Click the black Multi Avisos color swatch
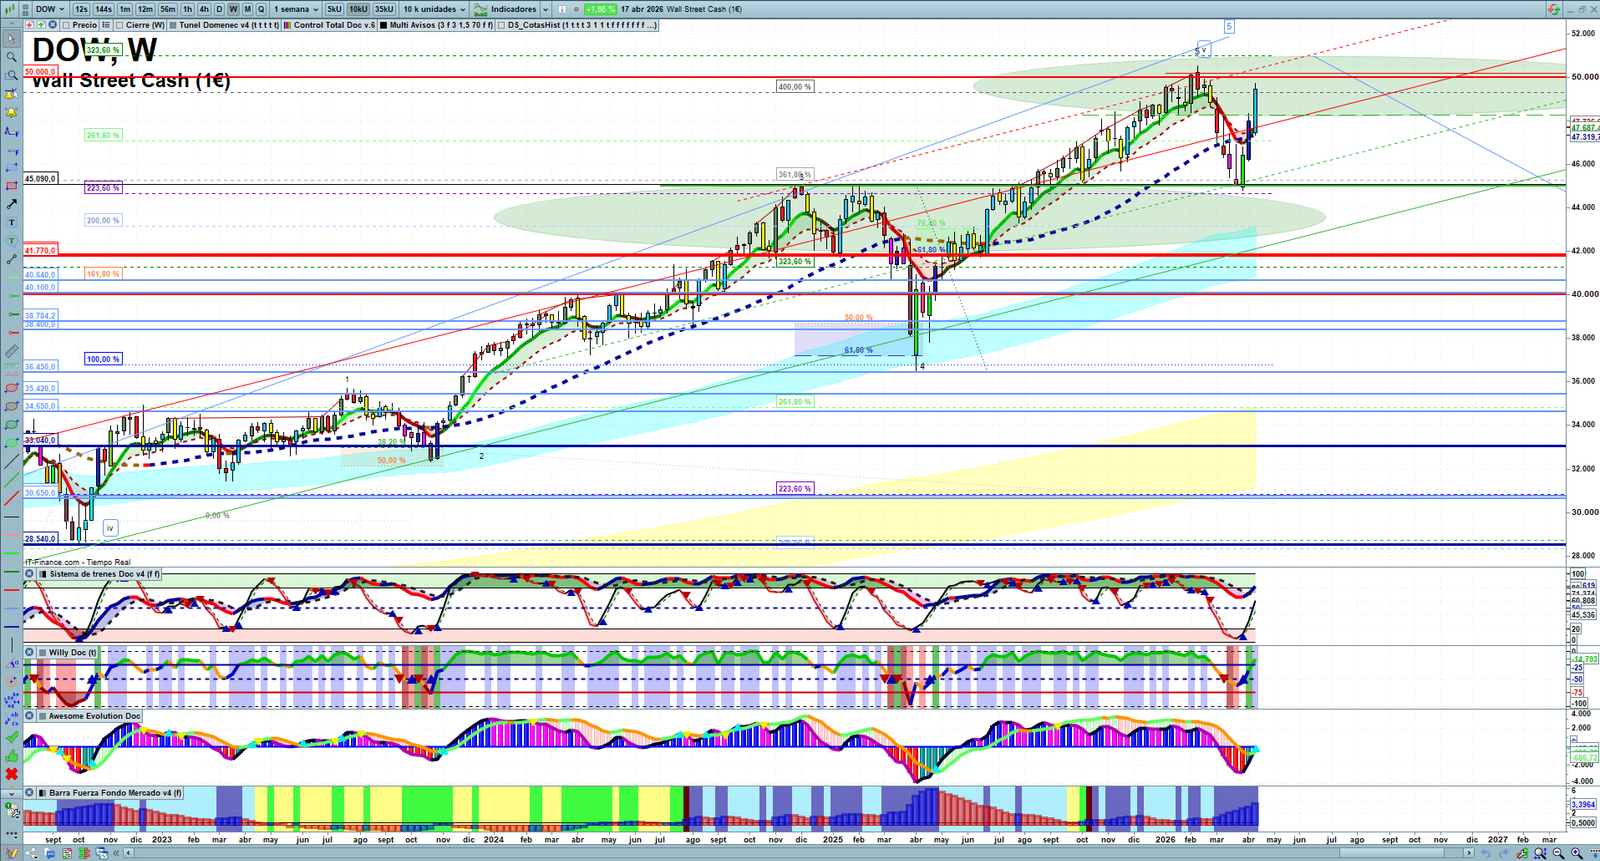The image size is (1600, 861). (384, 25)
